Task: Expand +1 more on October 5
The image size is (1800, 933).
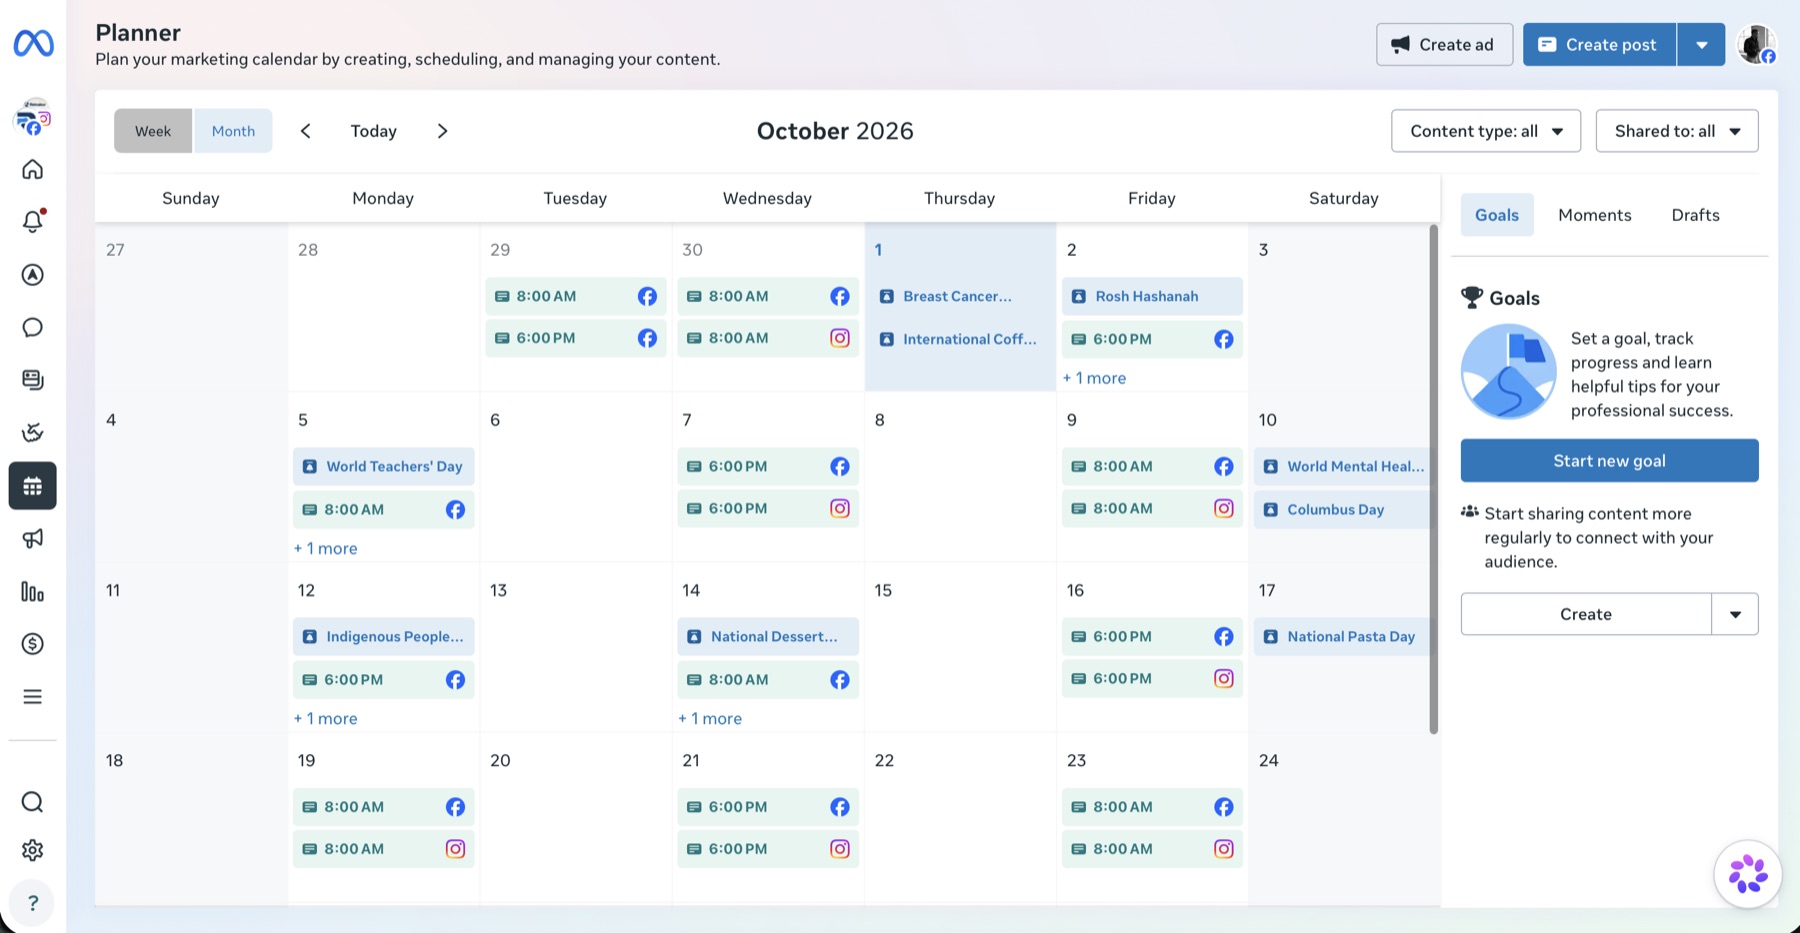Action: coord(325,548)
